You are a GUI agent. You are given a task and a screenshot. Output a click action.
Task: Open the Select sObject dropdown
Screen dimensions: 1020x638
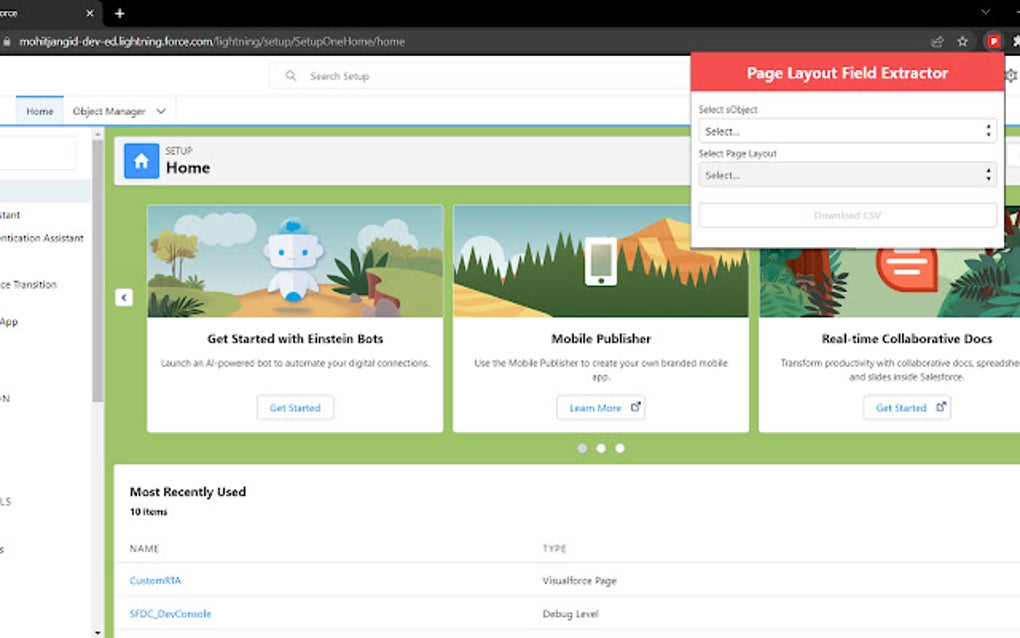pos(846,131)
